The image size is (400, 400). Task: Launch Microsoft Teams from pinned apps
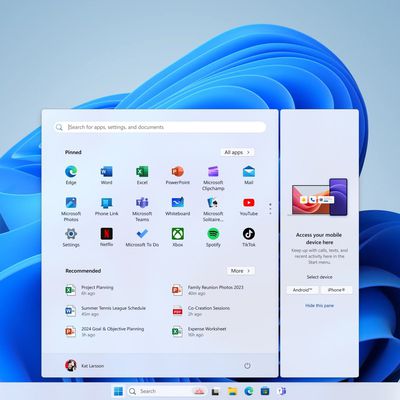(x=142, y=209)
